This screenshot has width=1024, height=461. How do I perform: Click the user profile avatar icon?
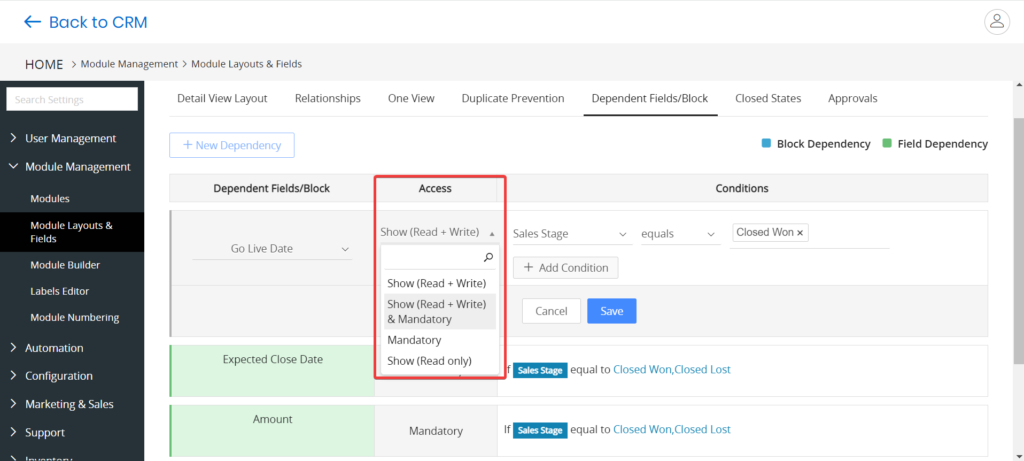coord(997,22)
